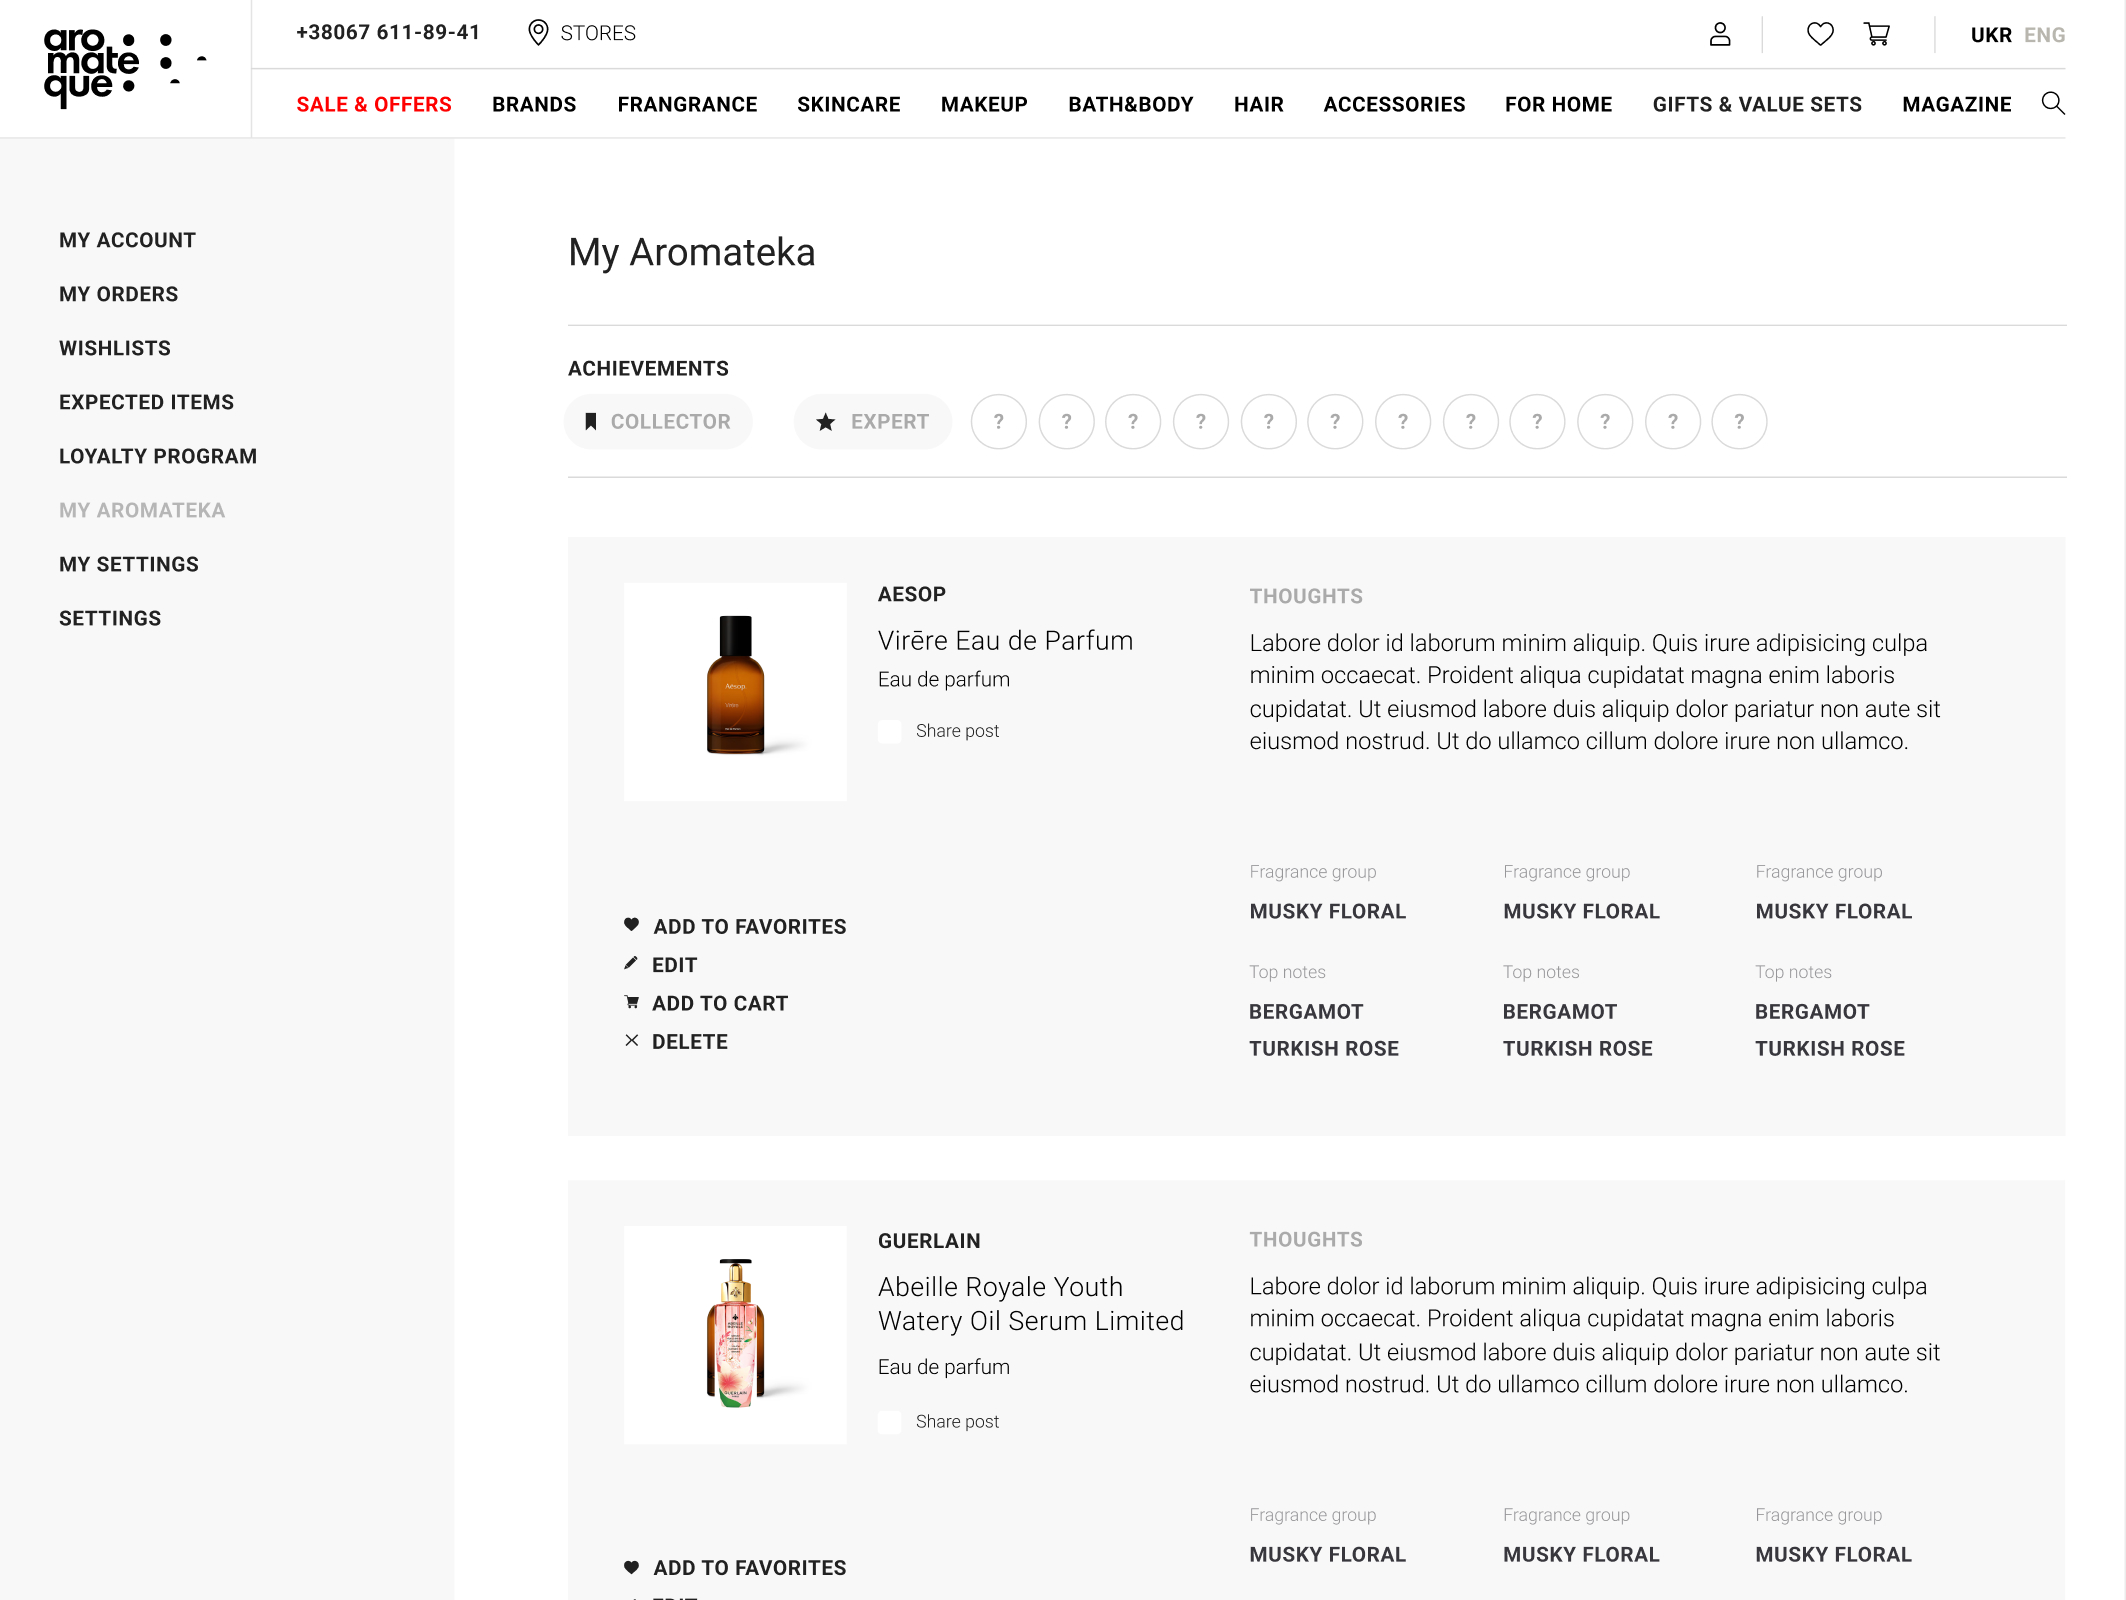Open Gifts & Value Sets menu
Image resolution: width=2126 pixels, height=1600 pixels.
pyautogui.click(x=1757, y=104)
